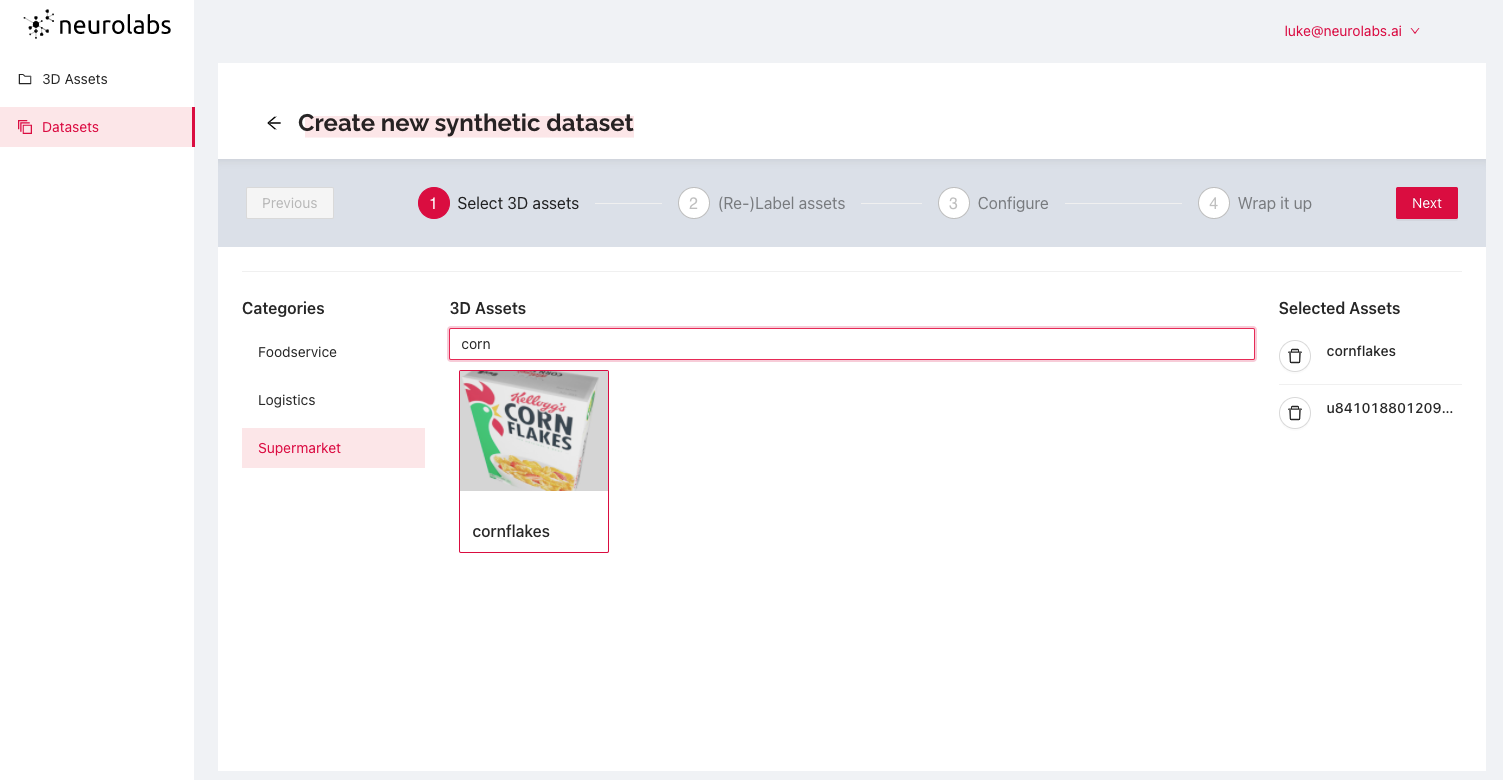This screenshot has height=780, width=1503.
Task: Click the Next button
Action: 1427,203
